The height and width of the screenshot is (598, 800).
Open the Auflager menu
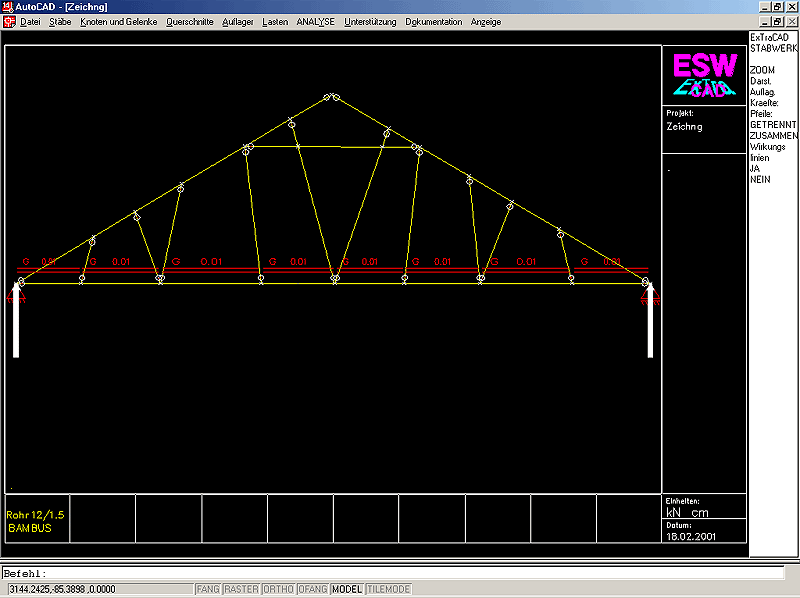click(x=238, y=22)
